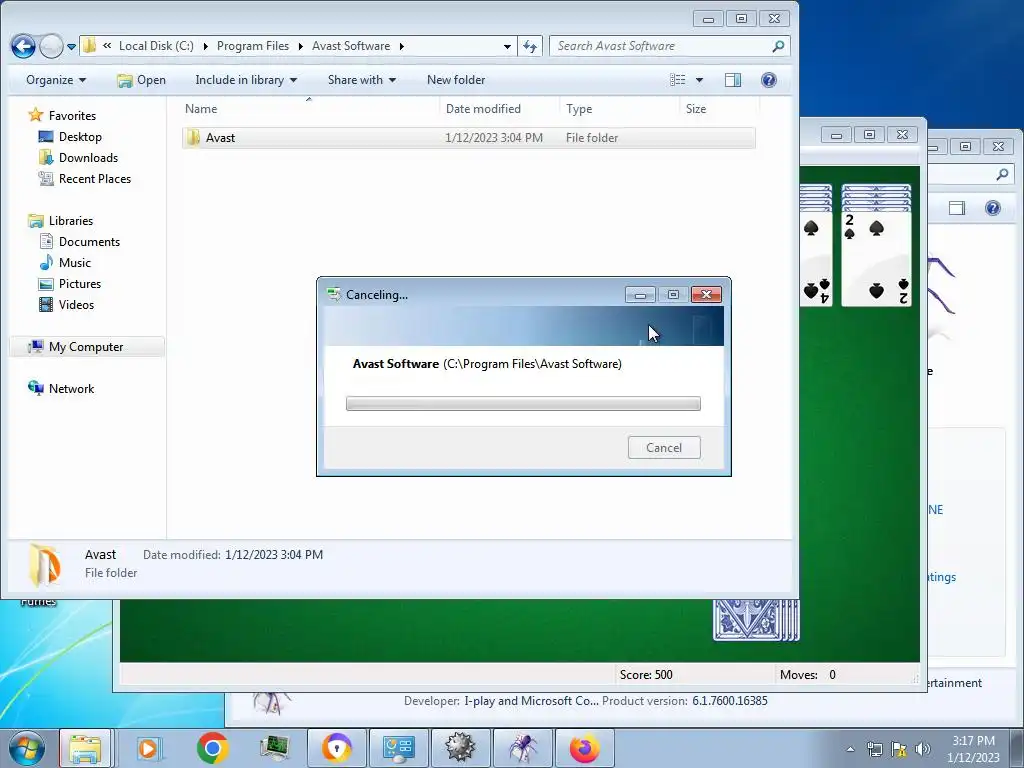Click the search magnifier in the rear window
Image resolution: width=1024 pixels, height=768 pixels.
[x=1002, y=174]
